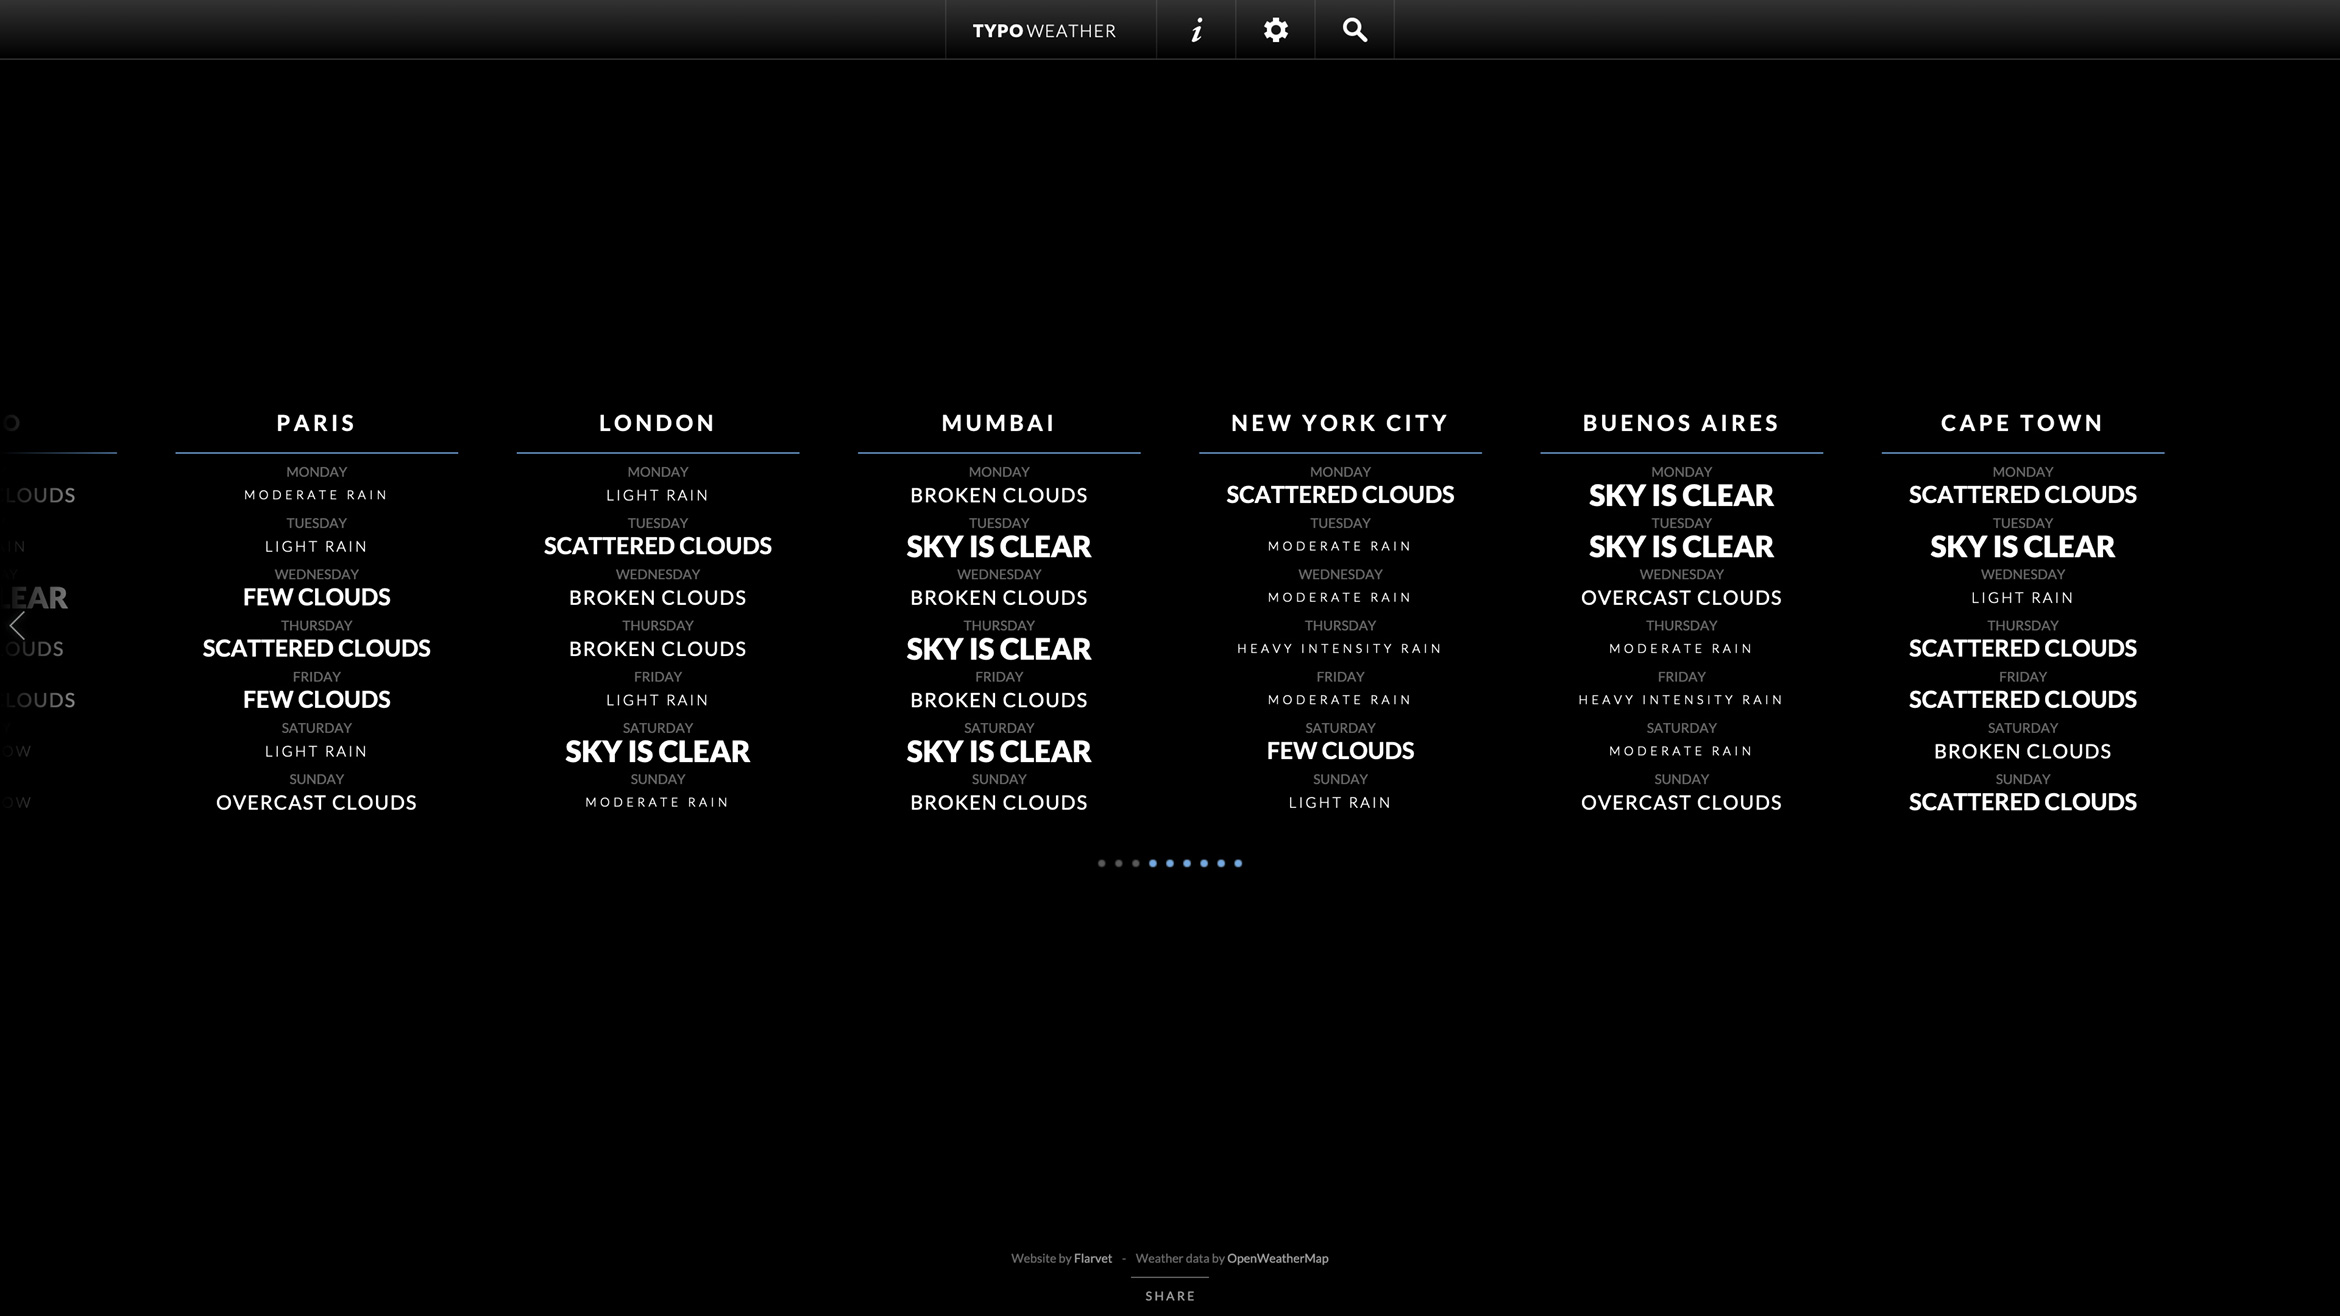Select the first pagination dot
The width and height of the screenshot is (2340, 1316).
1102,863
